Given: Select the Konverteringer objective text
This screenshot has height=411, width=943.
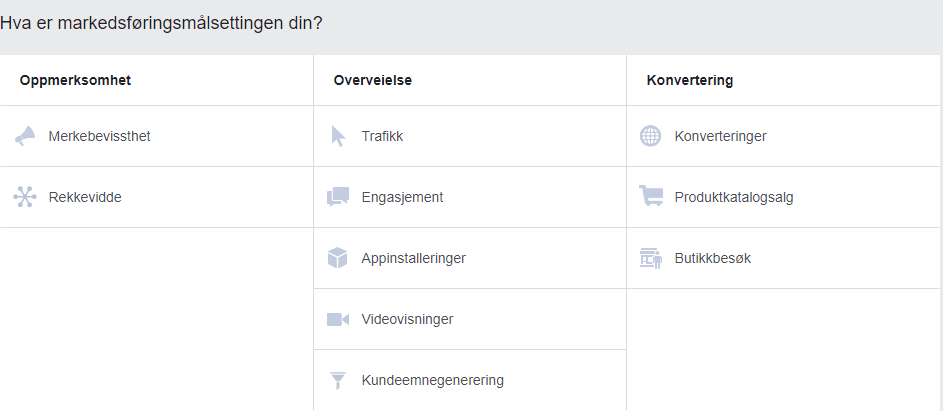Looking at the screenshot, I should tap(720, 136).
